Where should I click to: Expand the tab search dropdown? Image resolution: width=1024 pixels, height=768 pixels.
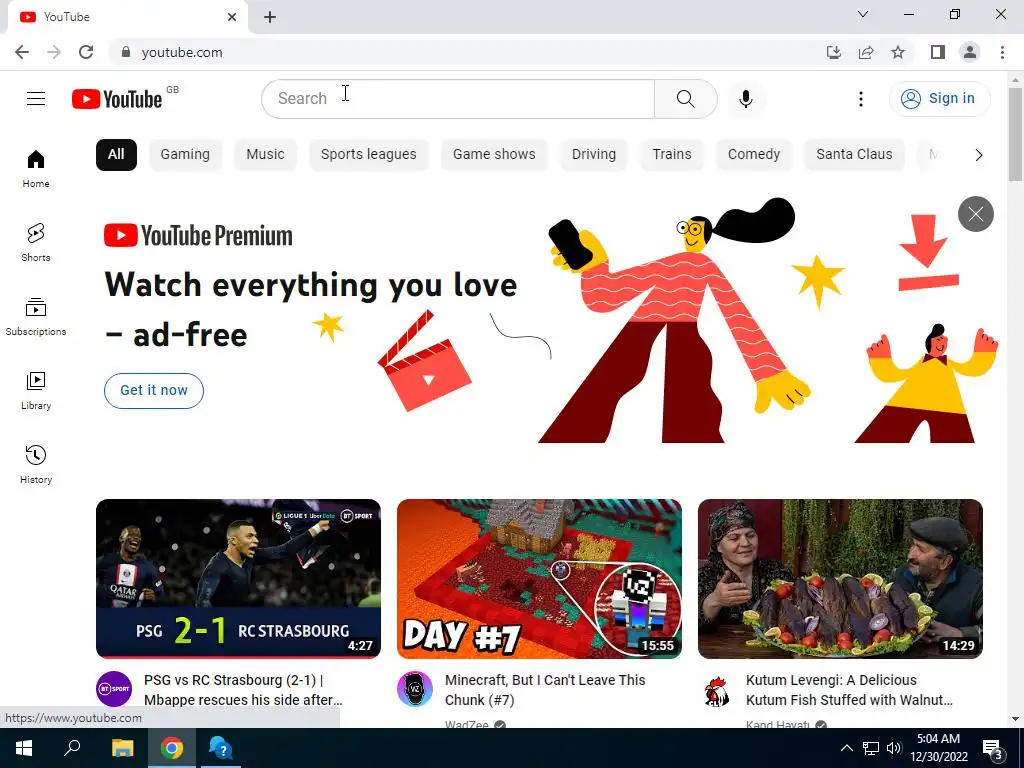tap(863, 14)
